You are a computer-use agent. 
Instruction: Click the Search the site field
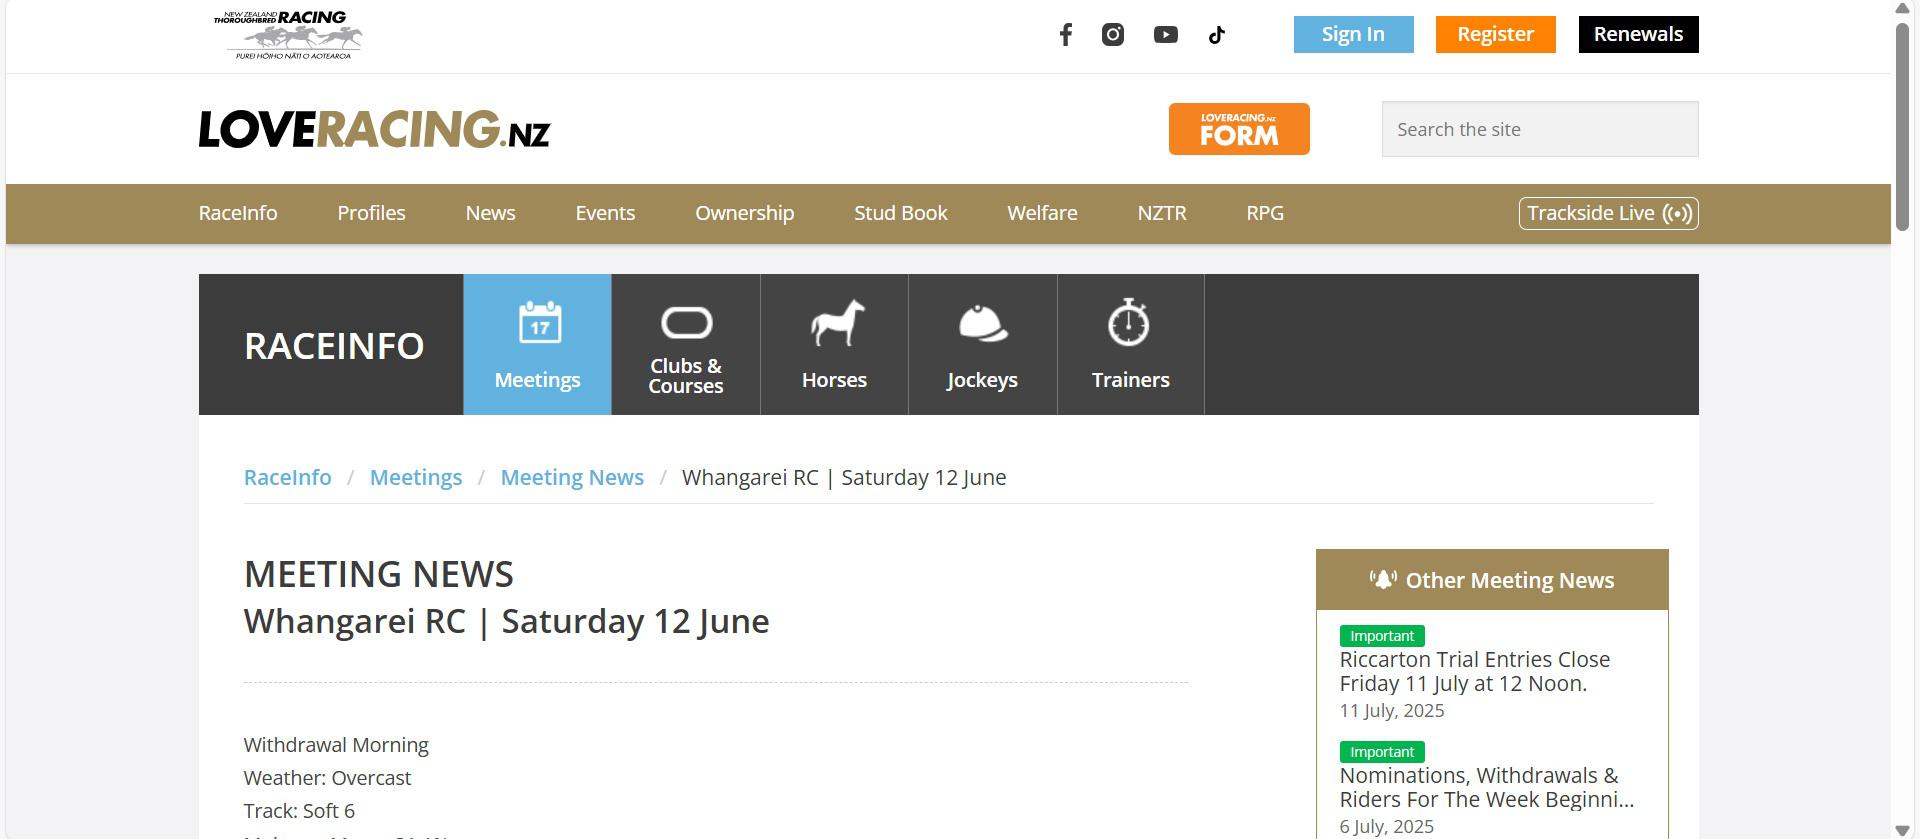pyautogui.click(x=1539, y=129)
